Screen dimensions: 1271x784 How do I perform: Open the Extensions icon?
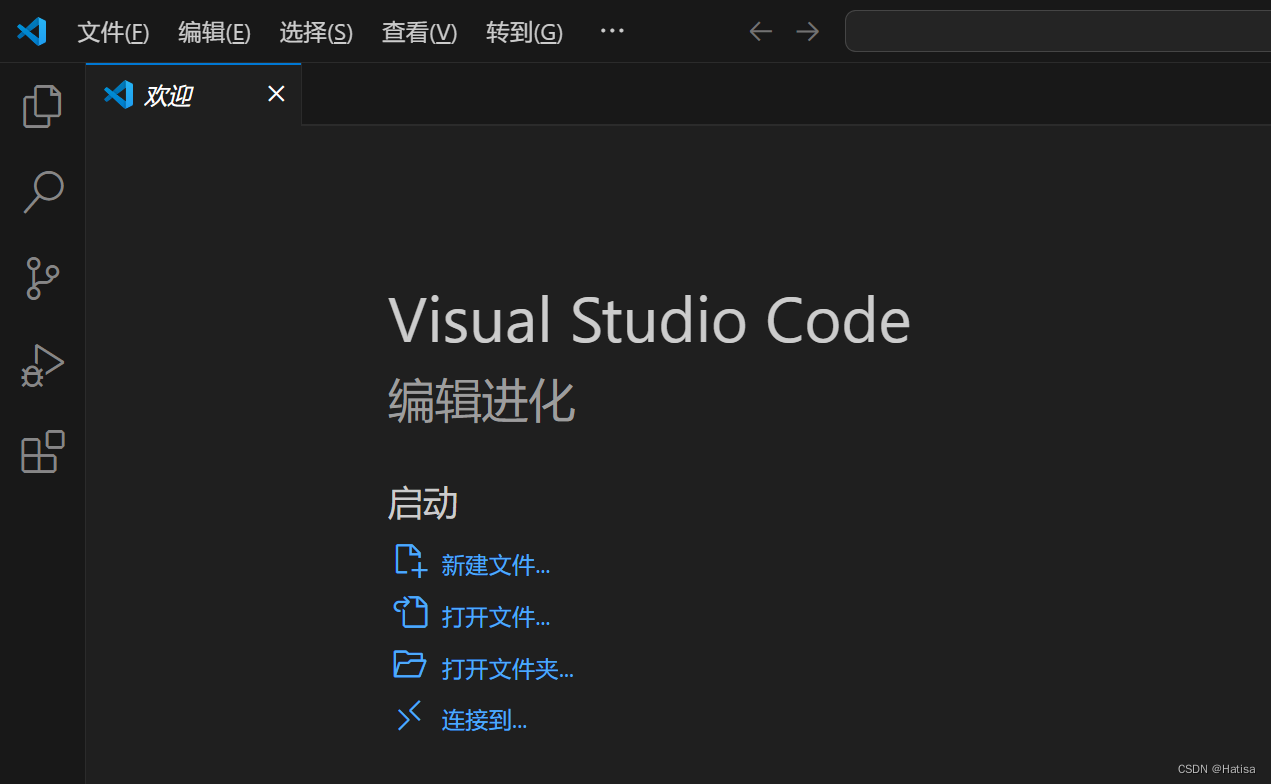41,452
